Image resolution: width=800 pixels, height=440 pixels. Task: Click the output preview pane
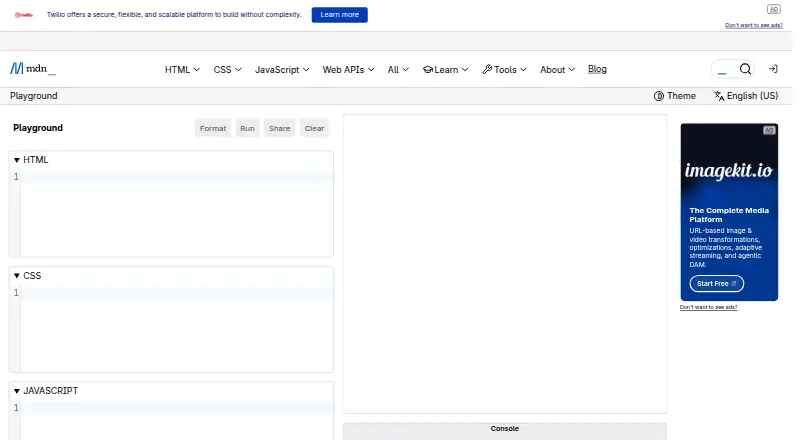pyautogui.click(x=505, y=264)
